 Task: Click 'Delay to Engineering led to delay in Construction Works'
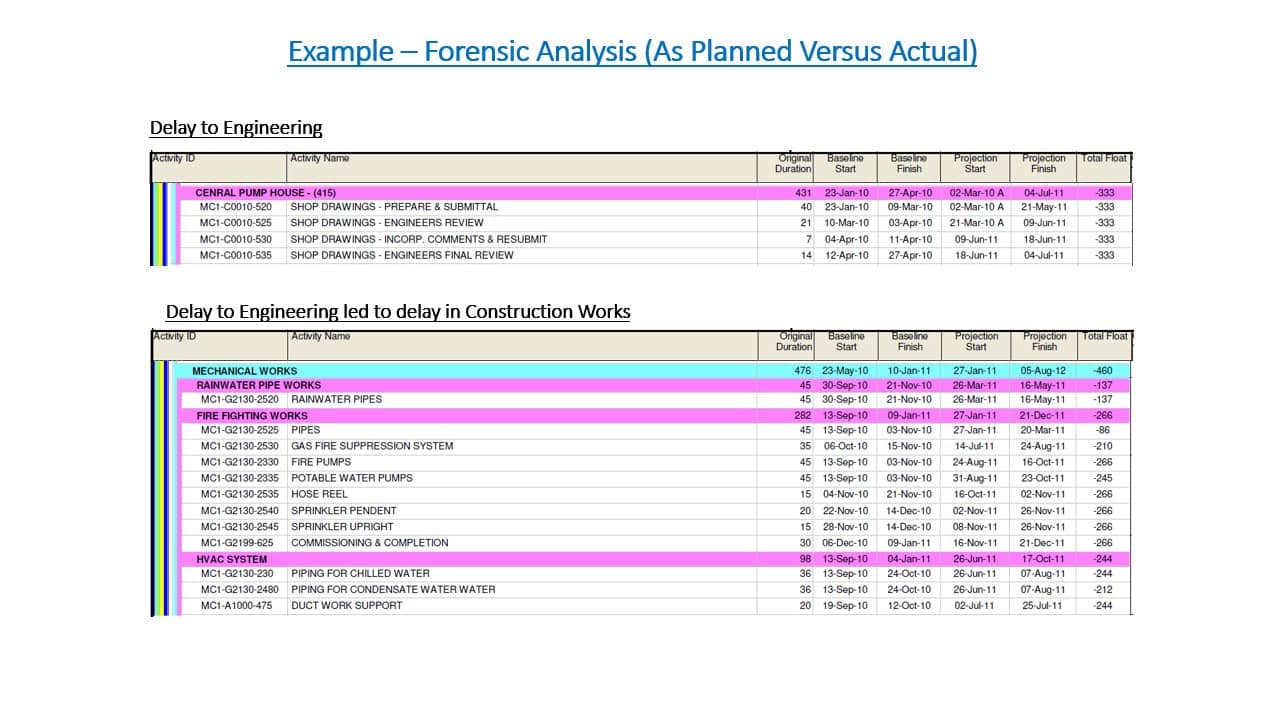click(398, 312)
